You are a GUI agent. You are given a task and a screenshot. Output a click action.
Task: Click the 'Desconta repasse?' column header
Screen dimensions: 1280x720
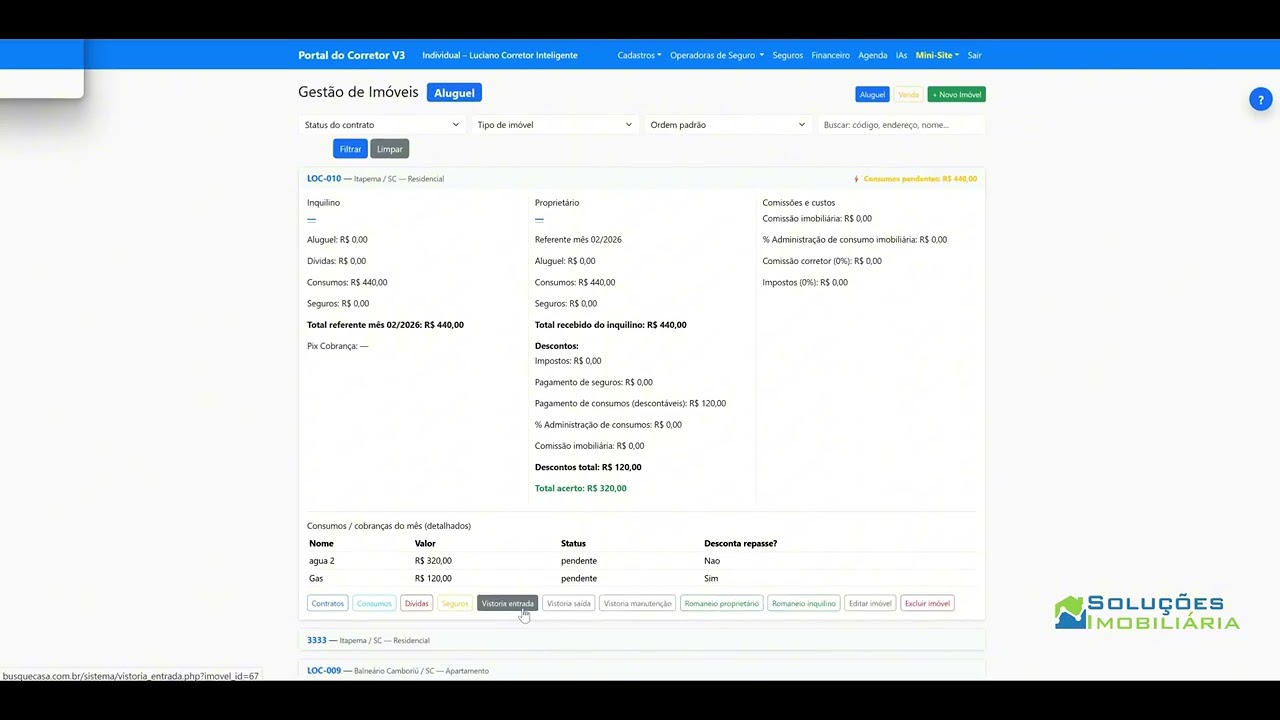[740, 543]
